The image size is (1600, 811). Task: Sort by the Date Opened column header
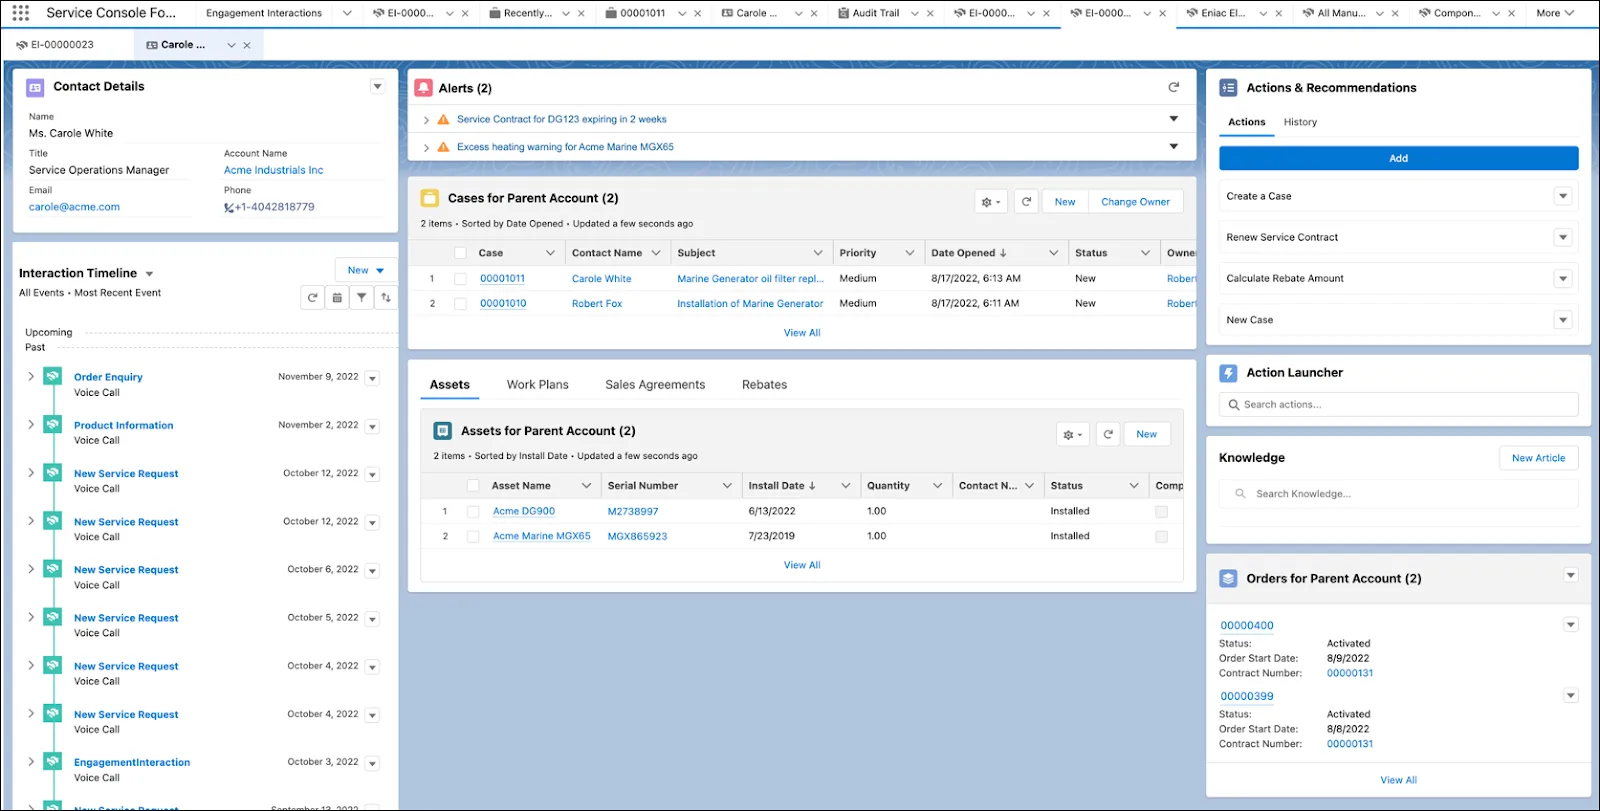[969, 253]
